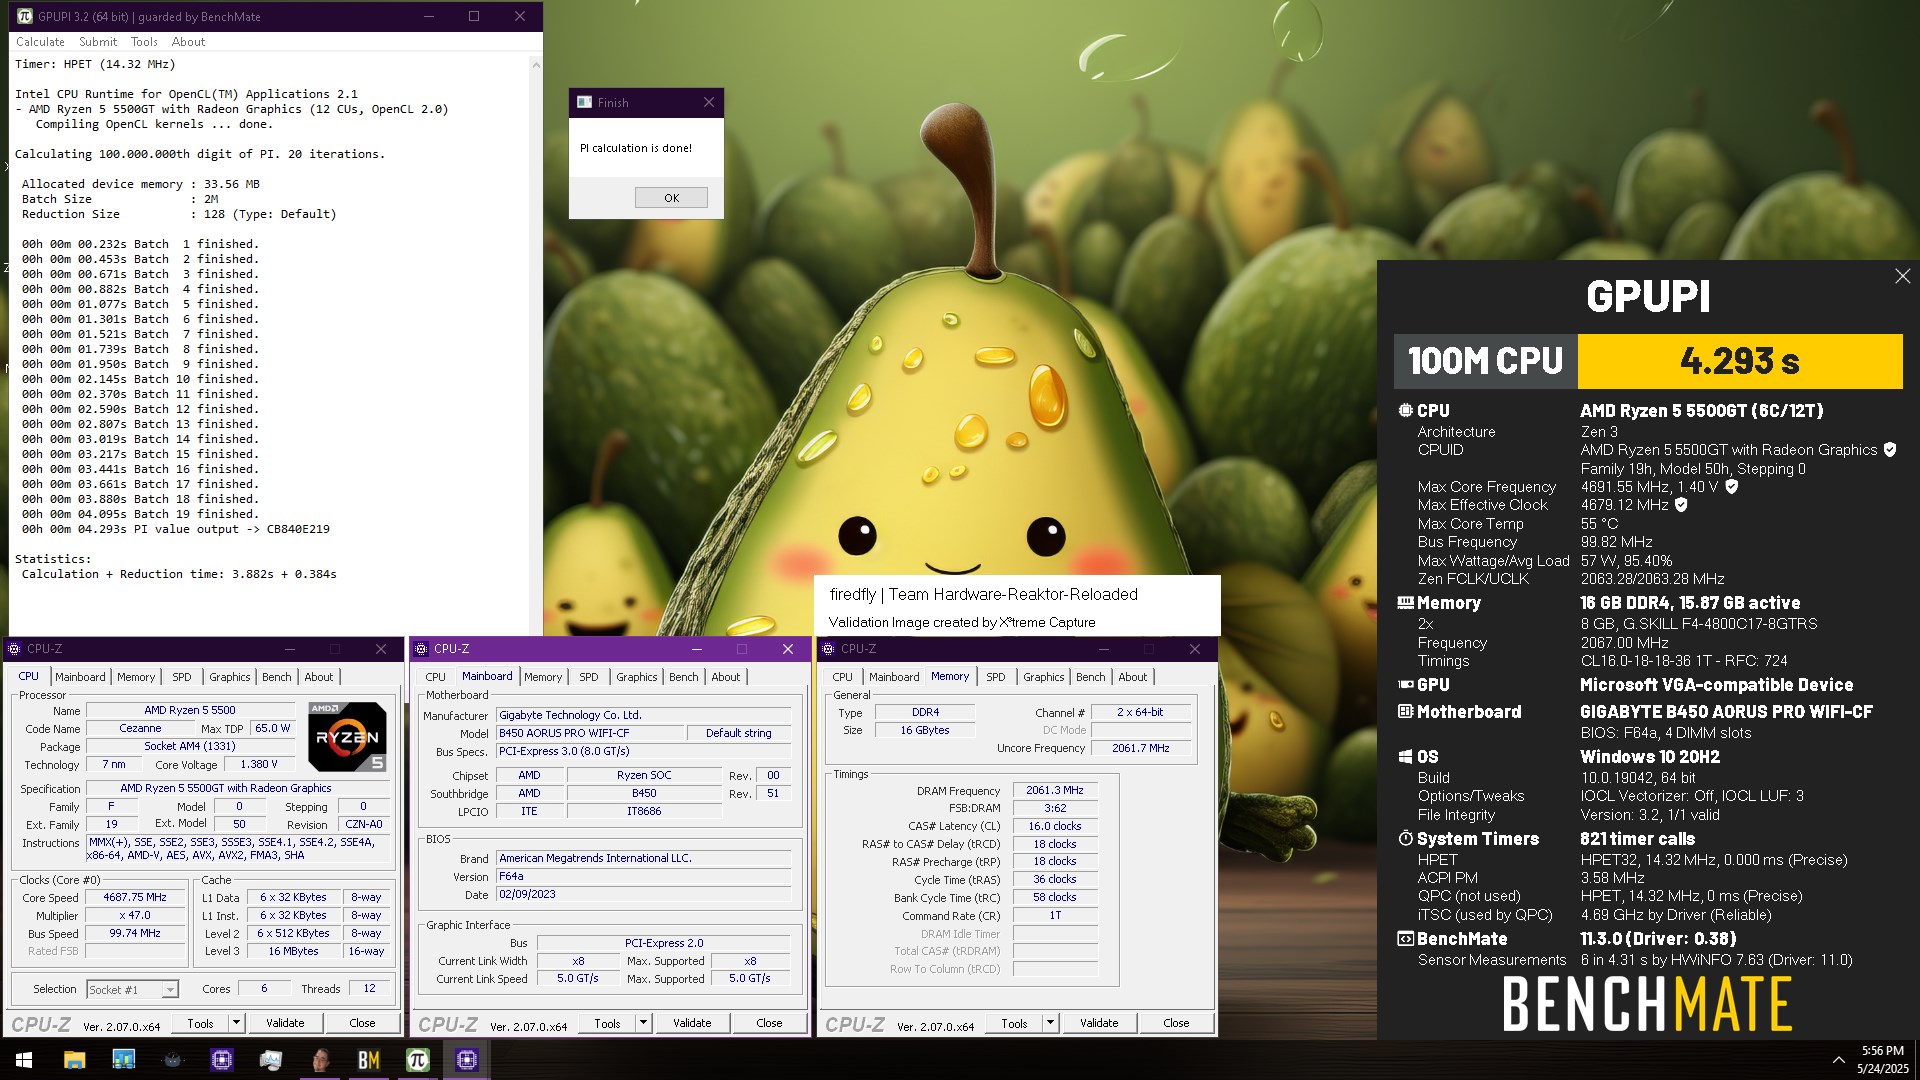Click verified shield beside CPUID name
Image resolution: width=1920 pixels, height=1080 pixels.
[1890, 450]
